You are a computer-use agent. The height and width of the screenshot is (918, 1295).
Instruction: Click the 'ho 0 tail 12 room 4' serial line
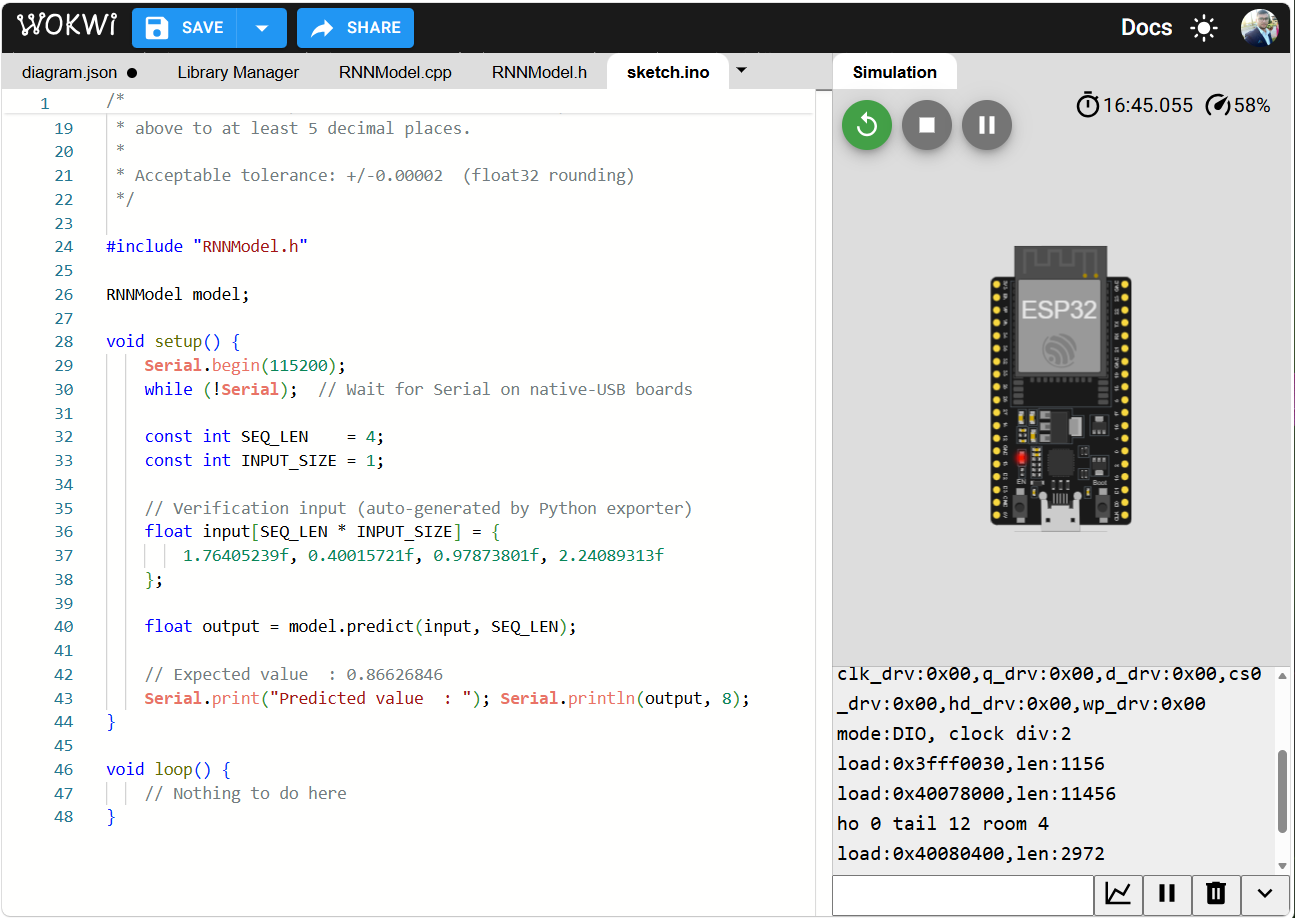[x=943, y=824]
